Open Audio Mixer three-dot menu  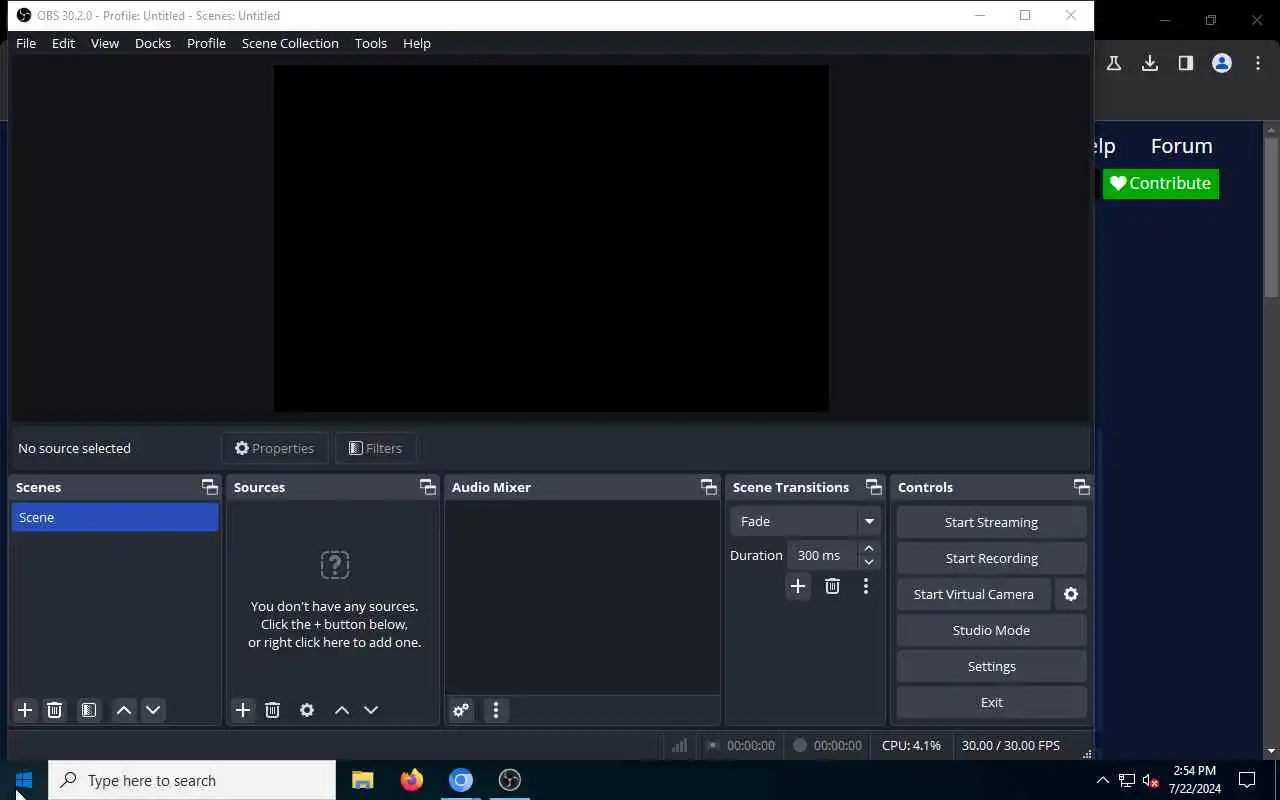pos(496,710)
